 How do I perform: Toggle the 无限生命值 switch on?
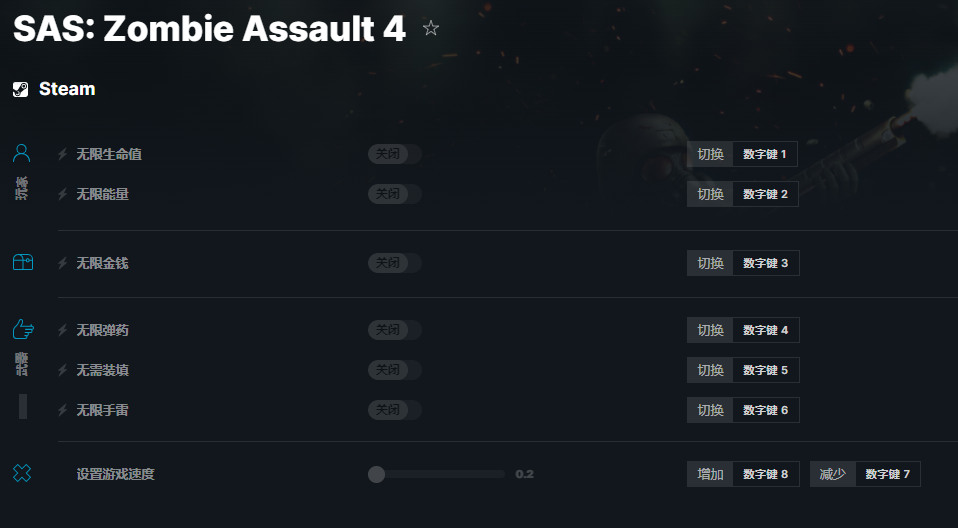coord(394,154)
